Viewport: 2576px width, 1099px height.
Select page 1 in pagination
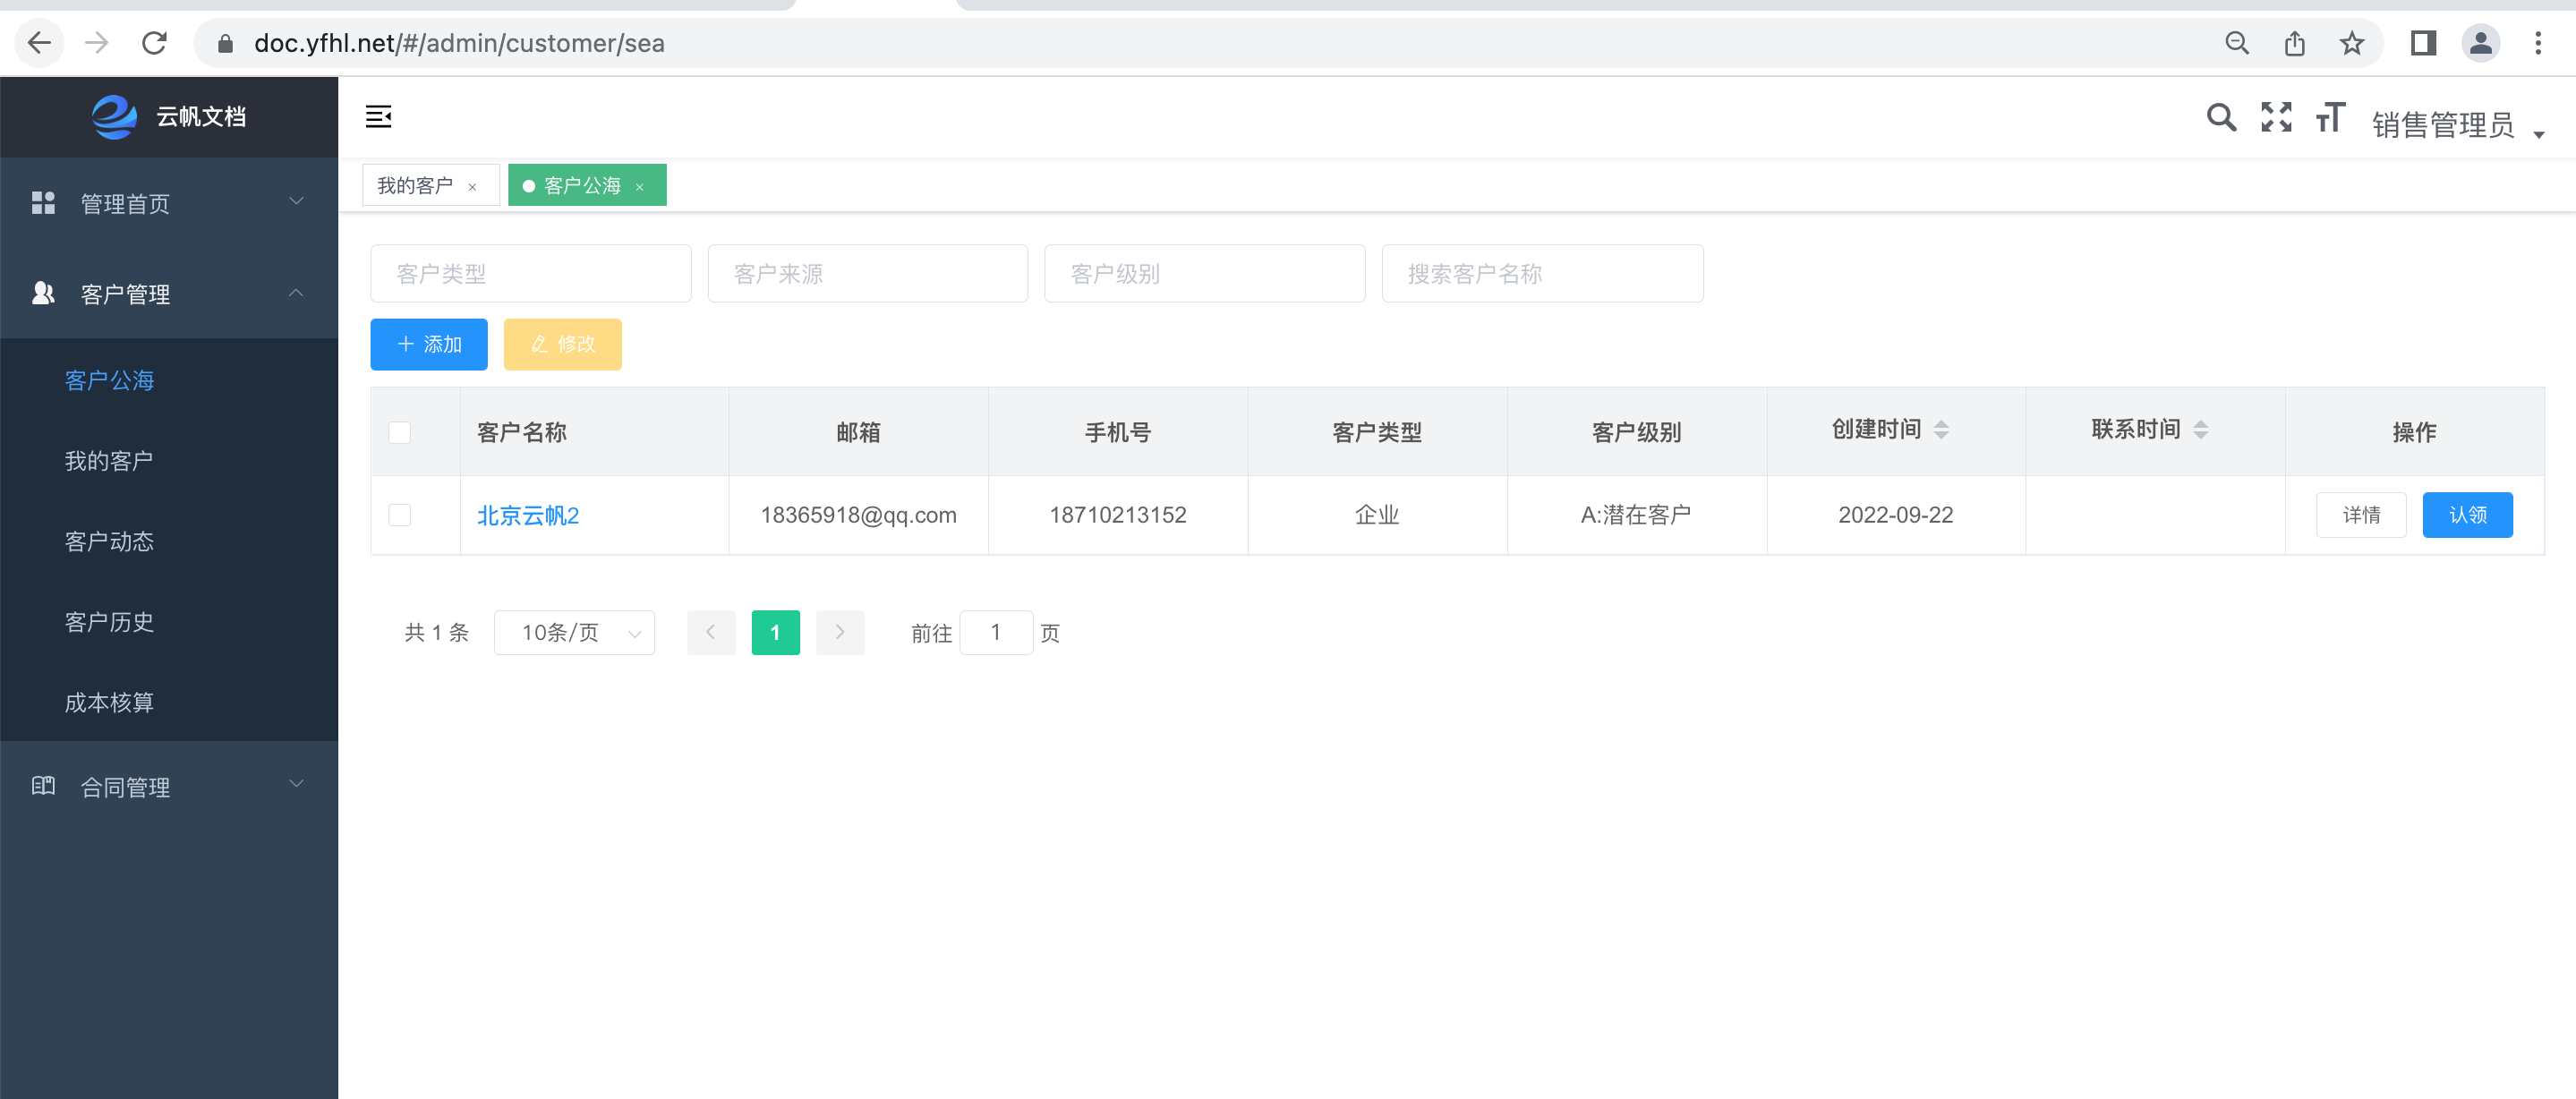point(776,633)
